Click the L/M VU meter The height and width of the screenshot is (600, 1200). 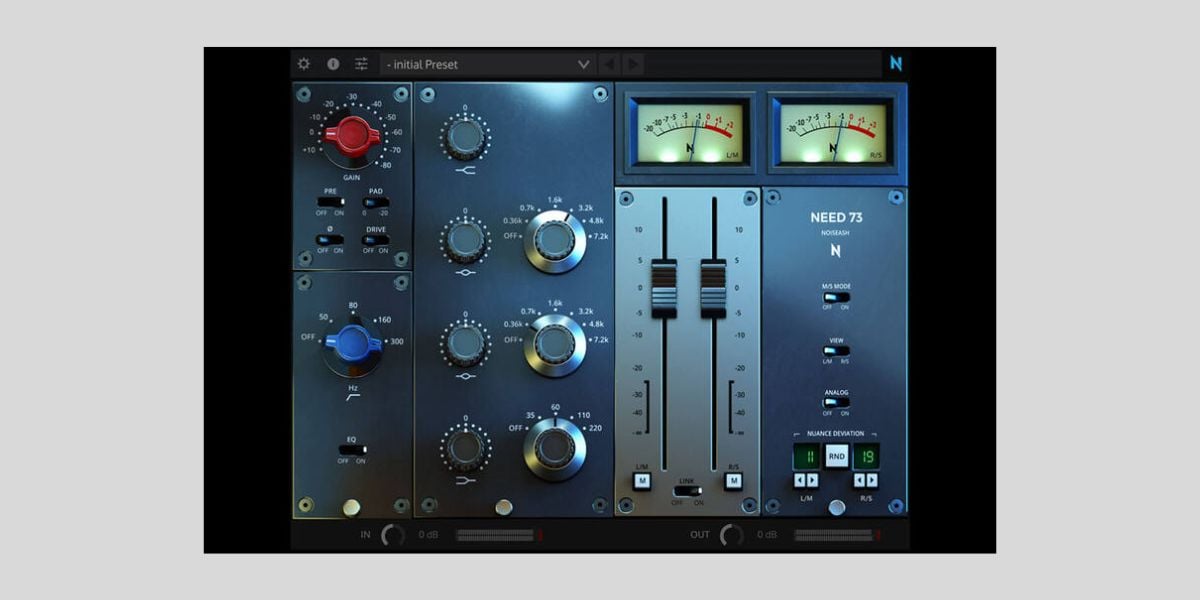pos(690,132)
